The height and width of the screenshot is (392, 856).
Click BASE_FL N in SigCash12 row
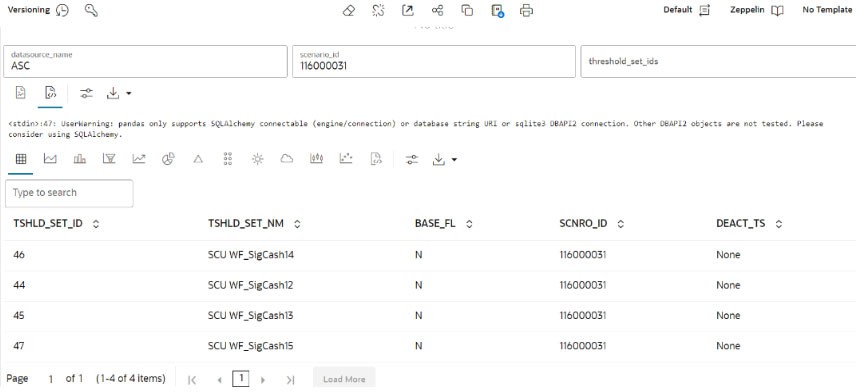coord(419,285)
